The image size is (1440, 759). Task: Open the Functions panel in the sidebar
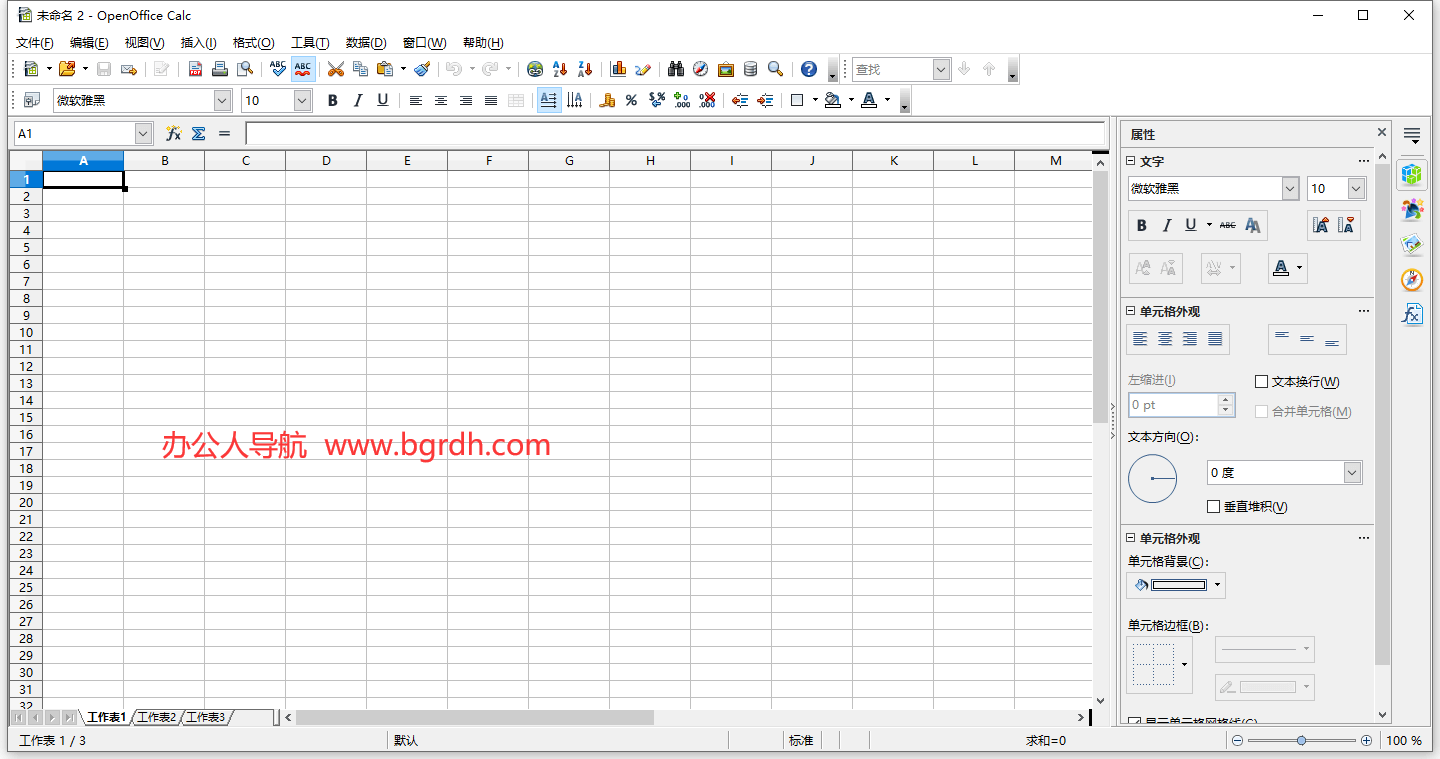point(1412,314)
